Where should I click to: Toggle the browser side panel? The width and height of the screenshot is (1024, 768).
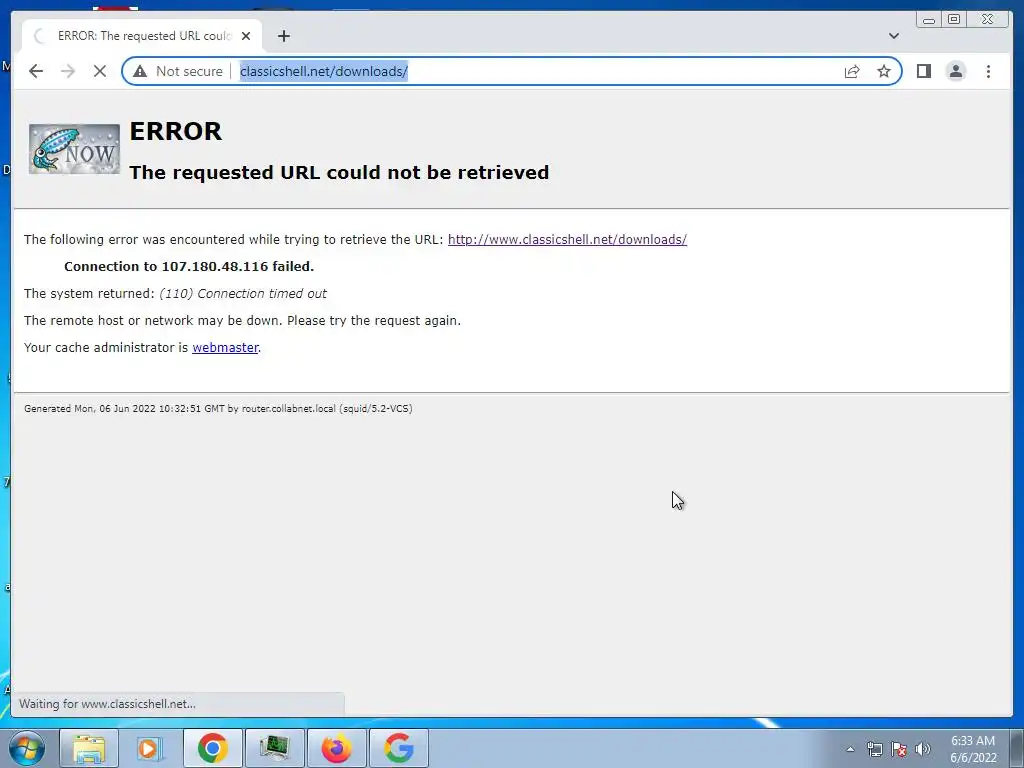pos(923,71)
